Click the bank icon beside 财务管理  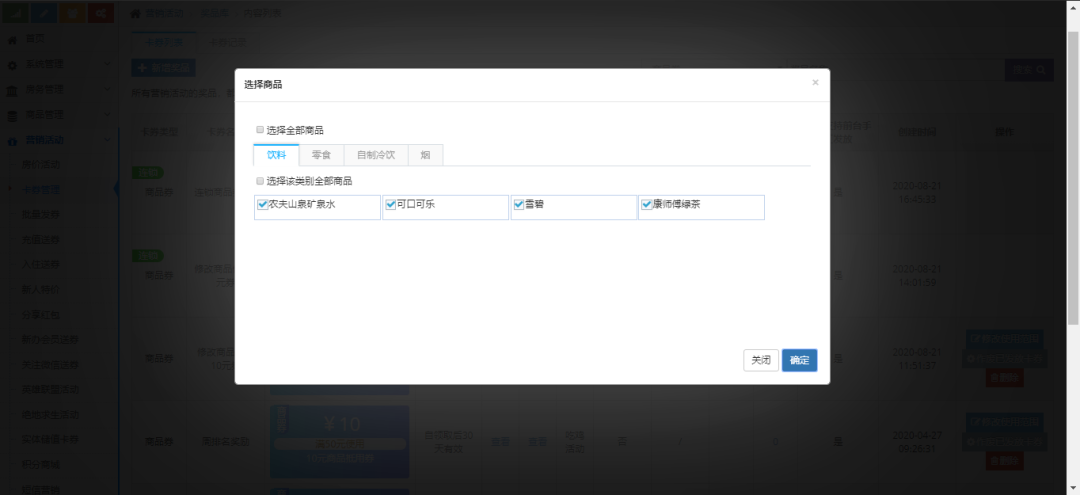(x=12, y=90)
